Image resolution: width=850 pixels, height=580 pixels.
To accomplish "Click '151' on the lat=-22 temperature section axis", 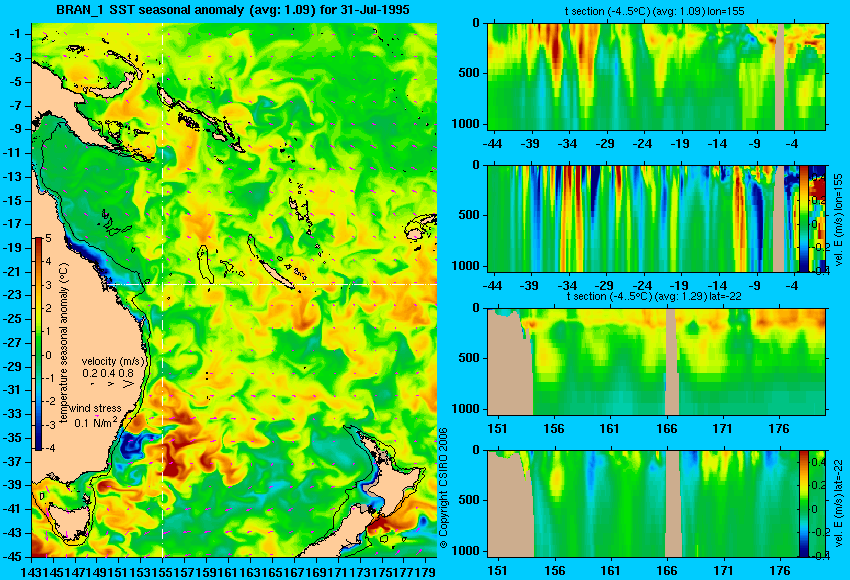I will pos(497,429).
